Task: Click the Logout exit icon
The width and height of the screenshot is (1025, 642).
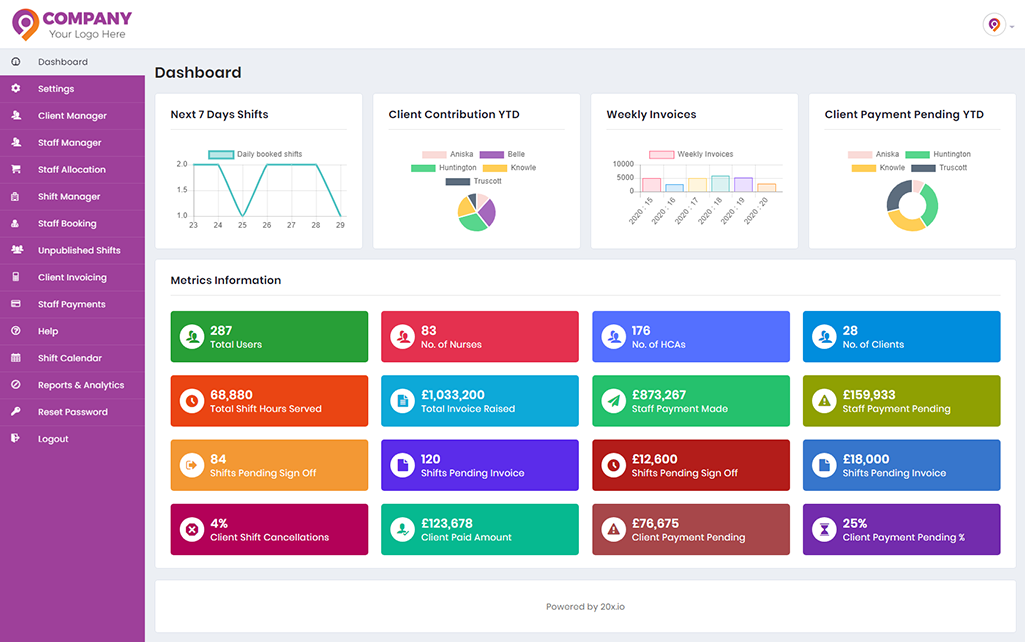Action: pos(15,439)
